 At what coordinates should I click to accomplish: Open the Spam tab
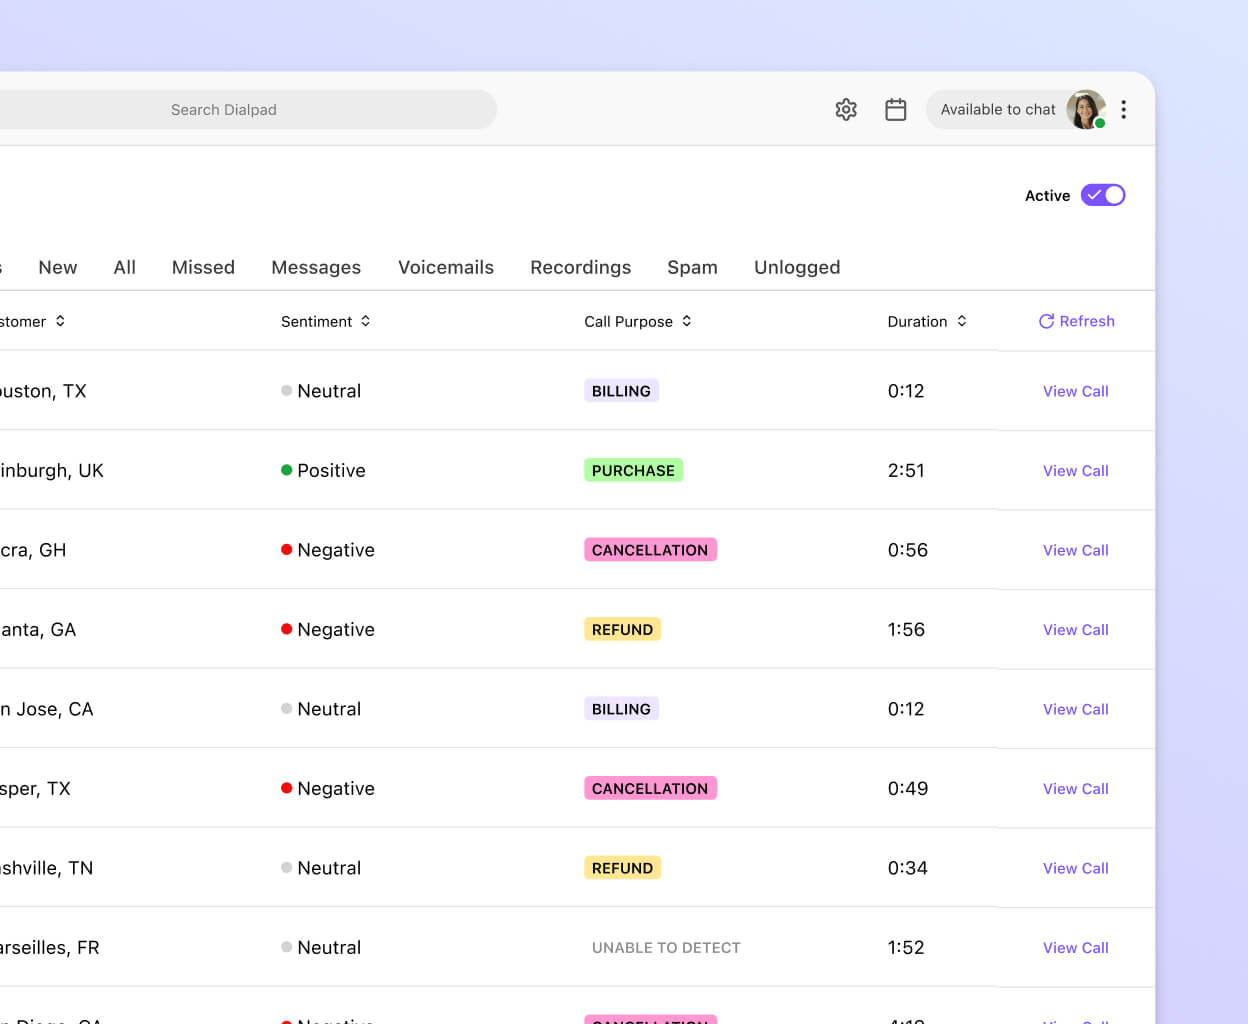tap(692, 267)
